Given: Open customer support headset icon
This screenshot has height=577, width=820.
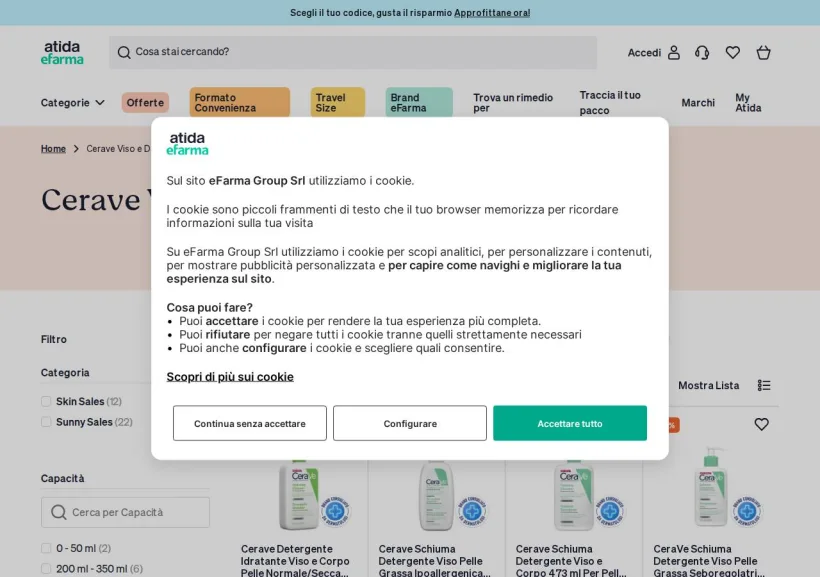Looking at the screenshot, I should coord(702,52).
